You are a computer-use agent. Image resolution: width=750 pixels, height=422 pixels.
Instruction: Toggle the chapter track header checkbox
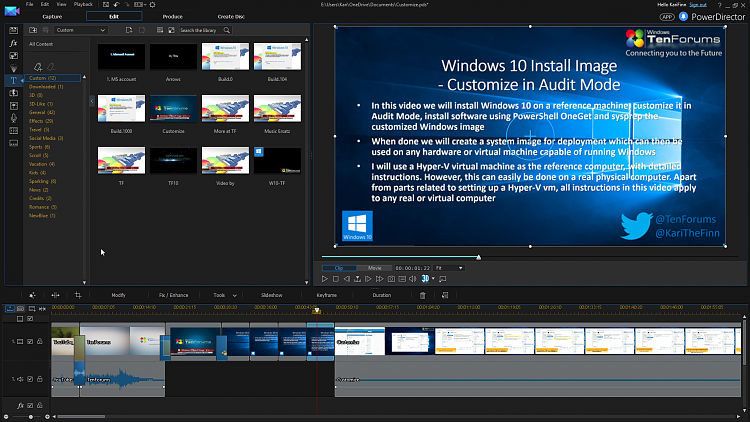pos(30,319)
